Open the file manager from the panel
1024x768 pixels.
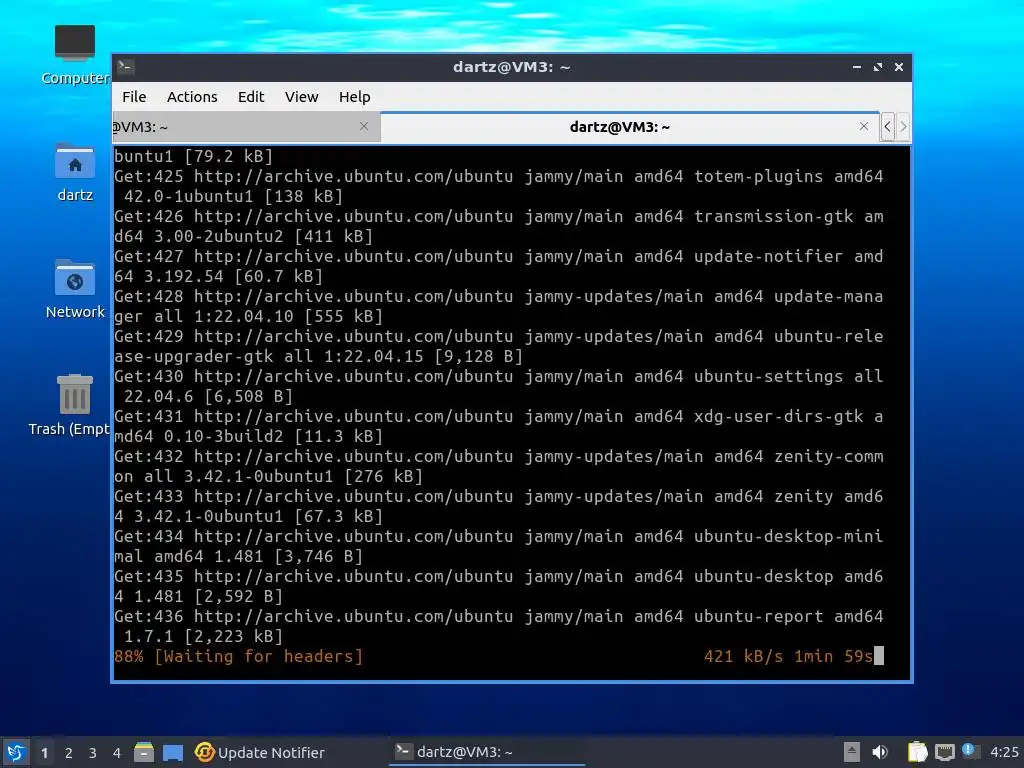click(144, 752)
